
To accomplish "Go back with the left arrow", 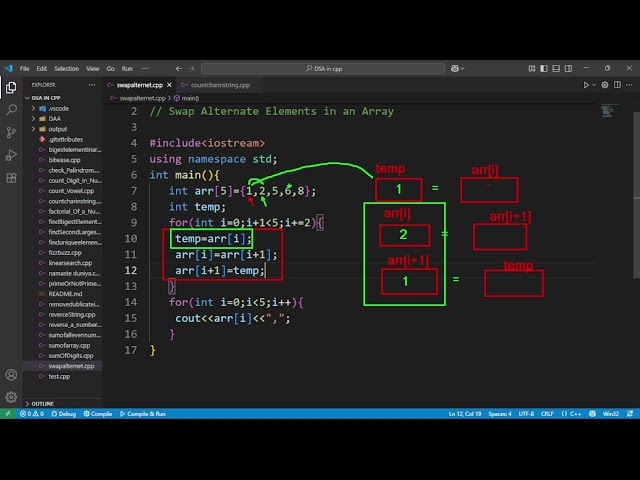I will click(x=179, y=69).
